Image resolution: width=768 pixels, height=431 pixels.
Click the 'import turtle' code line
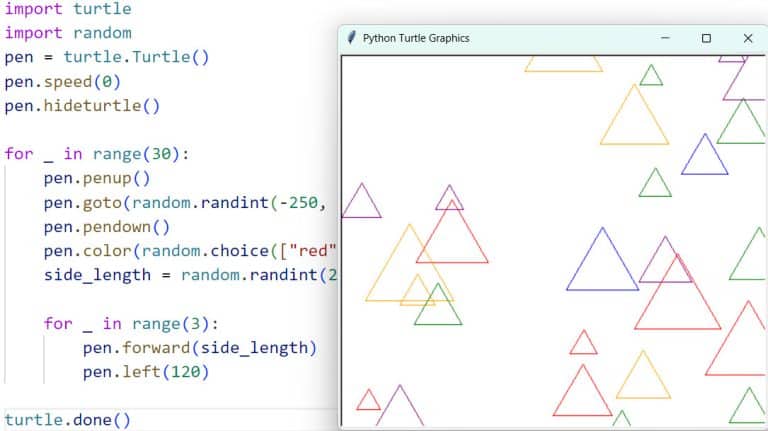point(68,8)
